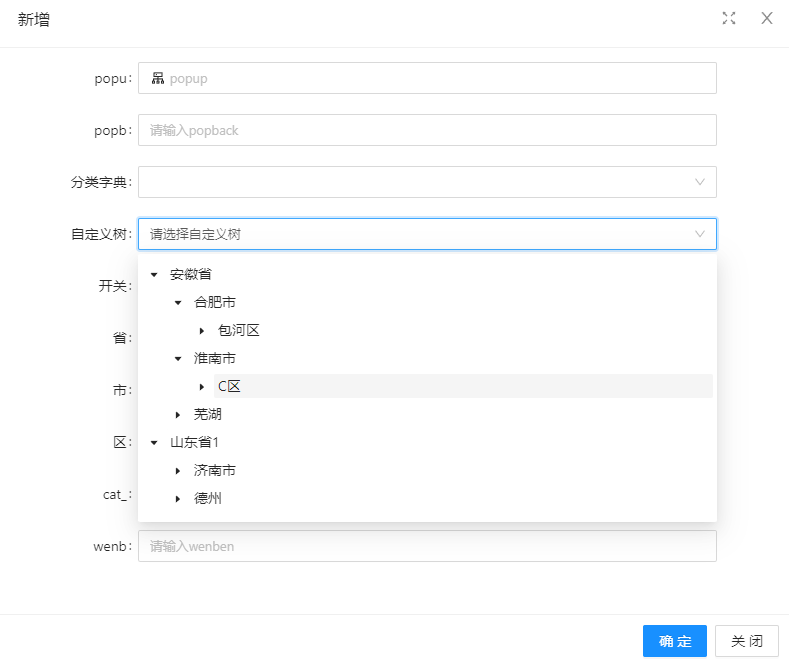Collapse the 安徽省 tree node arrow
This screenshot has height=662, width=789.
coord(154,275)
